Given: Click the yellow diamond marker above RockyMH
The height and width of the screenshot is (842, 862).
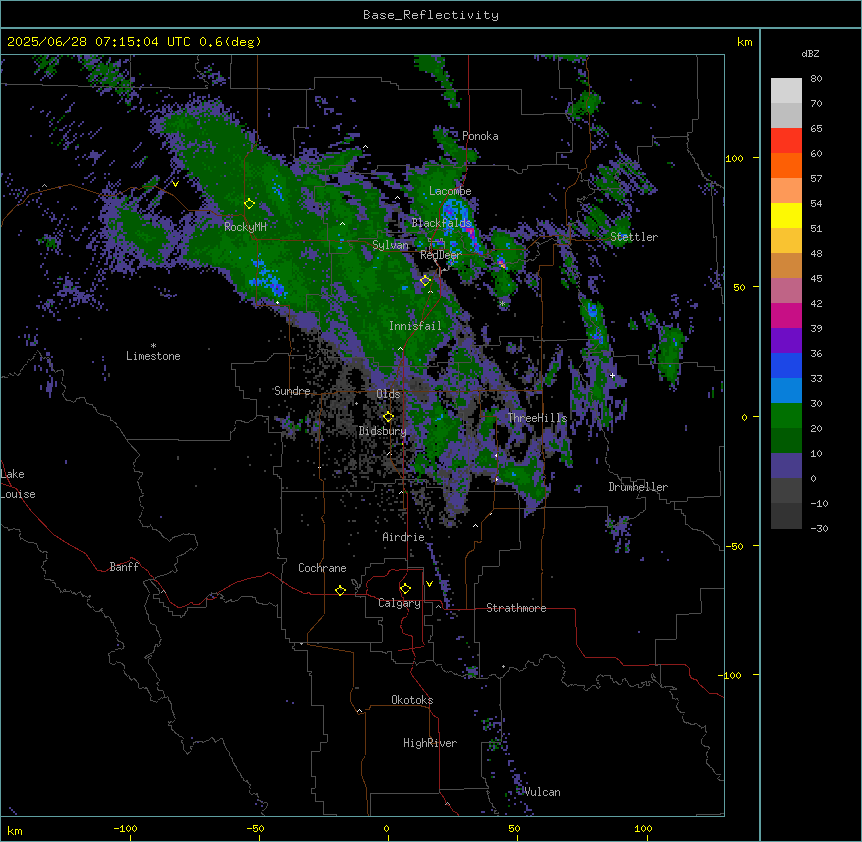Looking at the screenshot, I should point(249,204).
